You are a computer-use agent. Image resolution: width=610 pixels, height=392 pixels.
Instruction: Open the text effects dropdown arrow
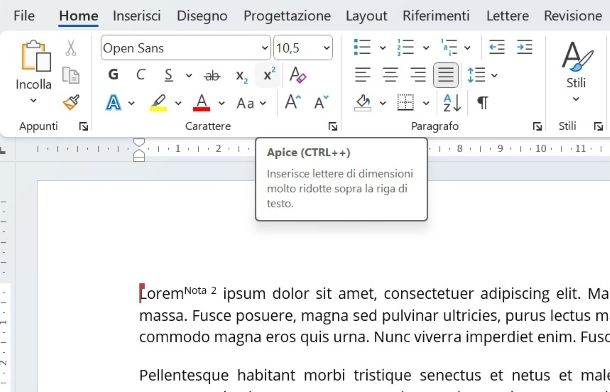tap(131, 103)
